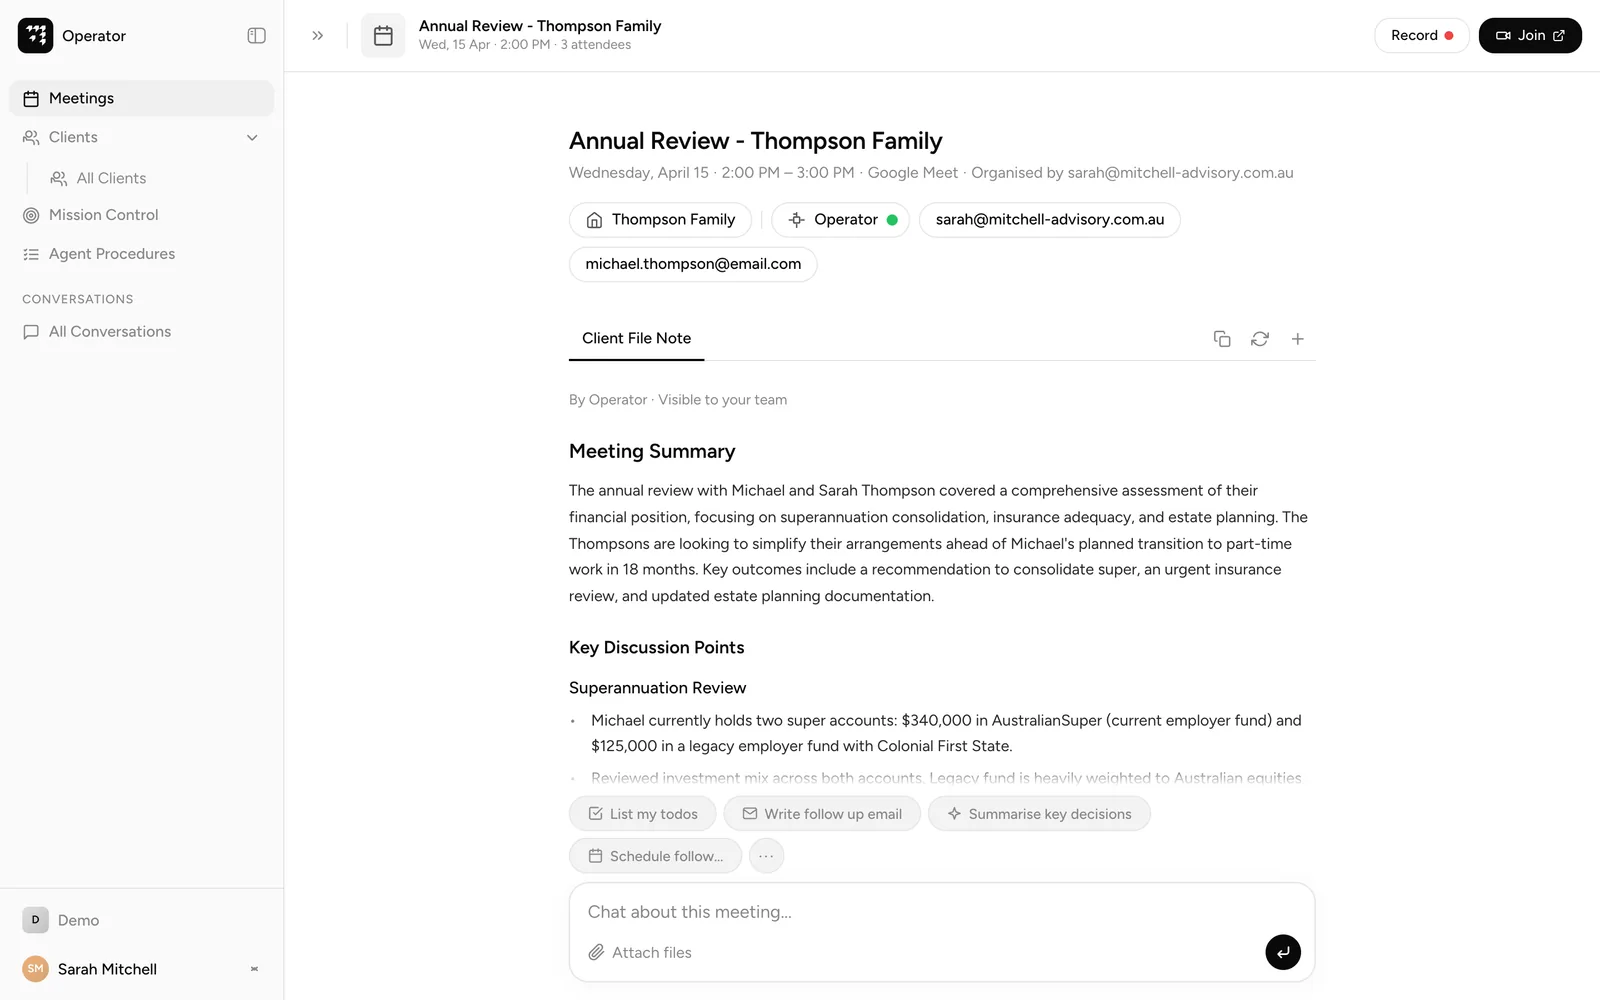The height and width of the screenshot is (1000, 1600).
Task: Choose Write follow up email suggestion
Action: coord(822,814)
